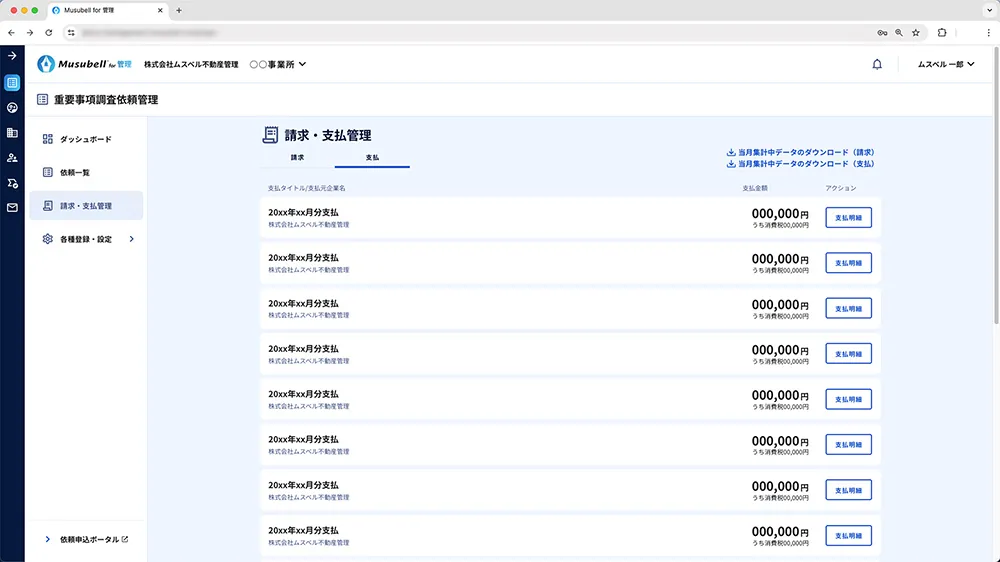Go to ダッシュボード in the side menu
Screen dimensions: 1000x562
(x=85, y=139)
